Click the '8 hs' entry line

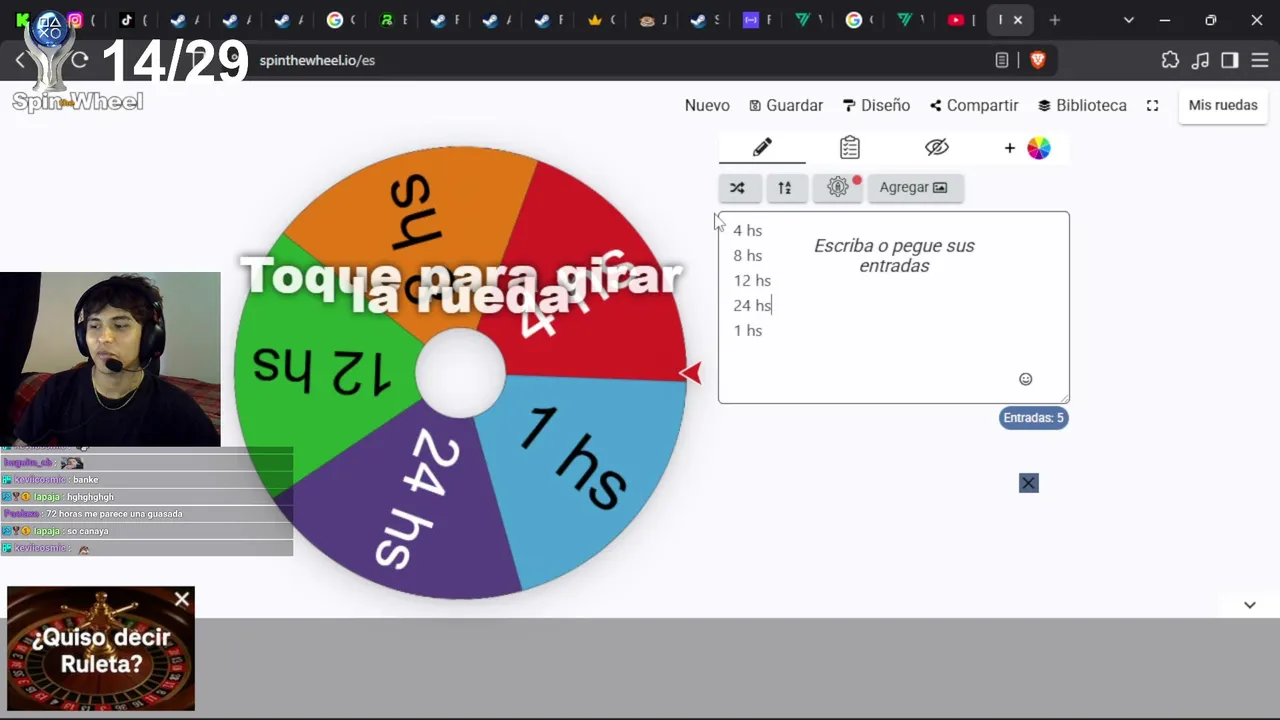pos(748,256)
